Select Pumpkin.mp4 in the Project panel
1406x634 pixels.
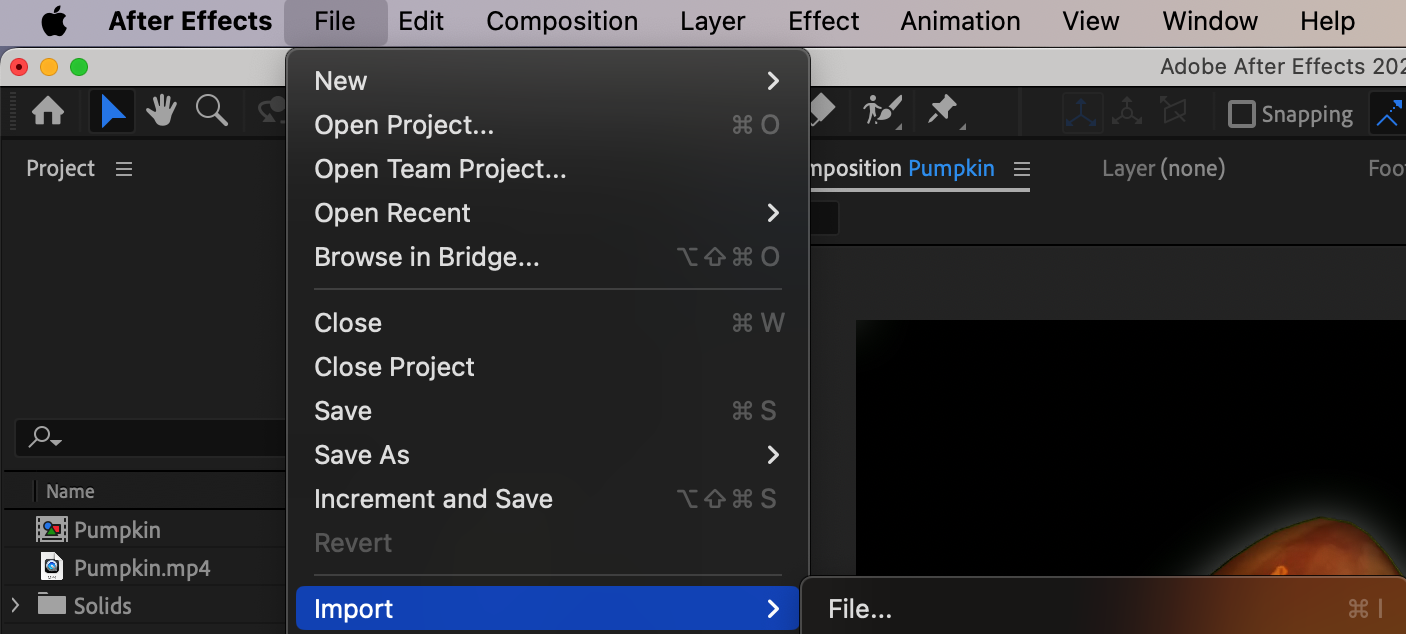click(x=141, y=568)
